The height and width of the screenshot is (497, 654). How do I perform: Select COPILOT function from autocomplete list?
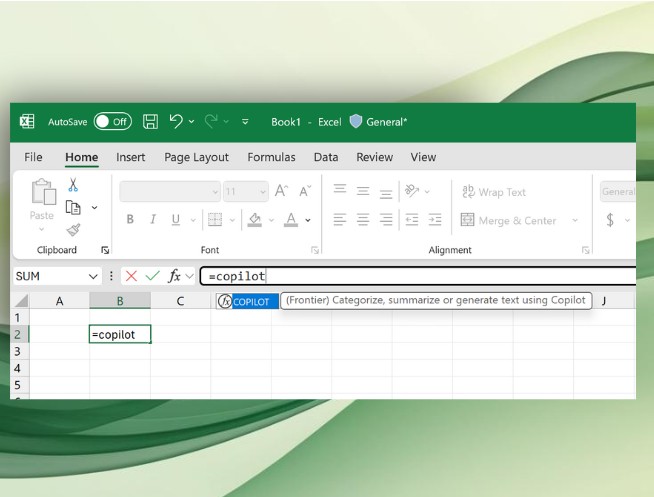[248, 301]
